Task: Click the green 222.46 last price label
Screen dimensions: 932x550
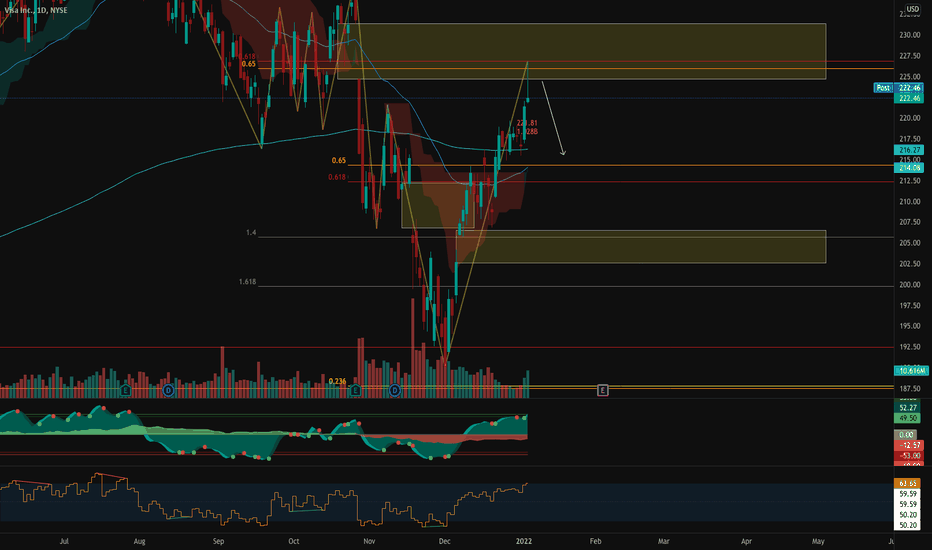Action: (x=909, y=98)
